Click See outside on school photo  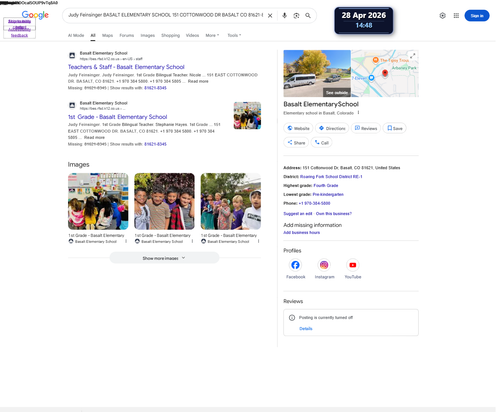point(337,93)
